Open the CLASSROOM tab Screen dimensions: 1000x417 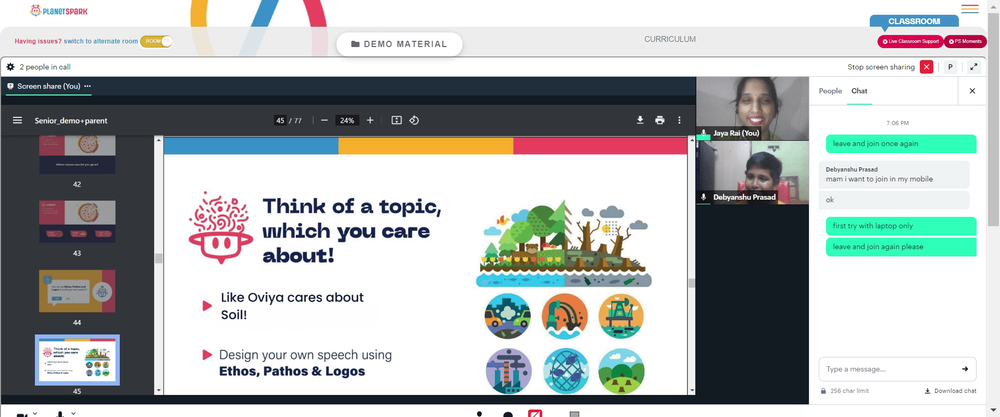click(914, 21)
